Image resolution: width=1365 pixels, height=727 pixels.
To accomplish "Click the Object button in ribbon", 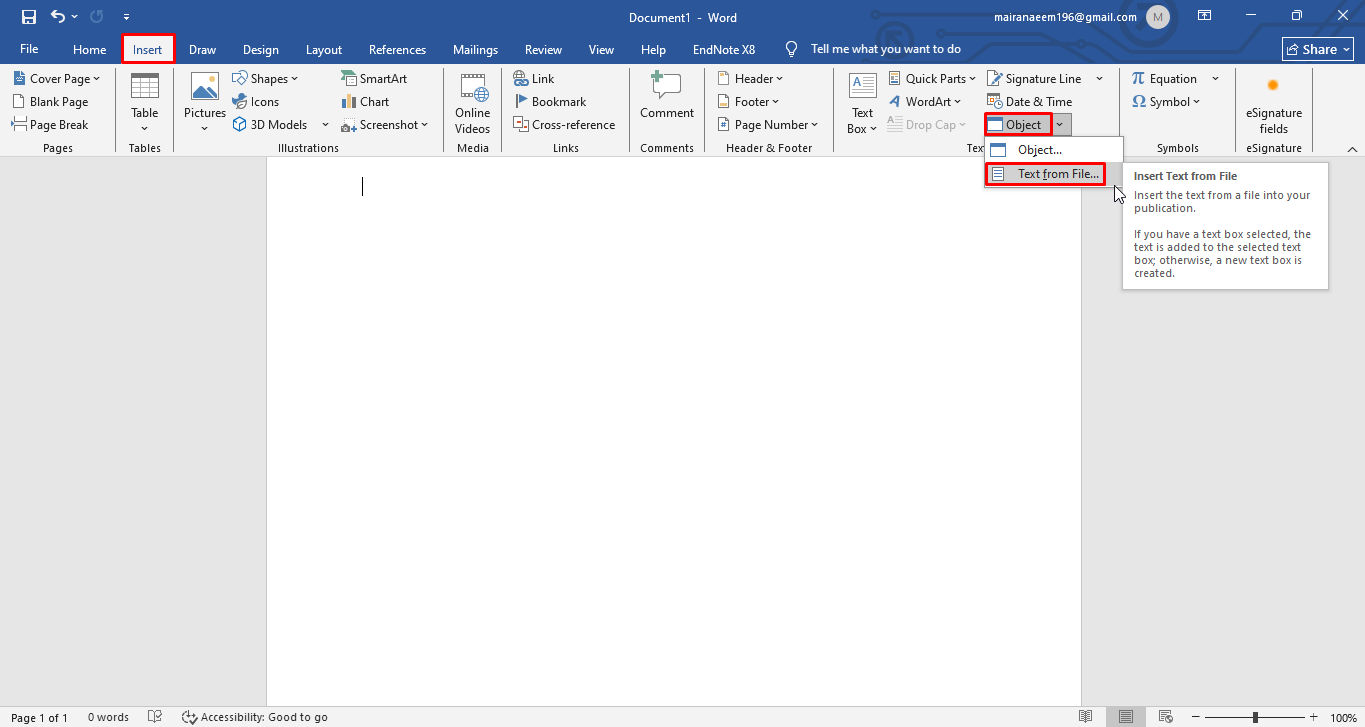I will [1018, 125].
